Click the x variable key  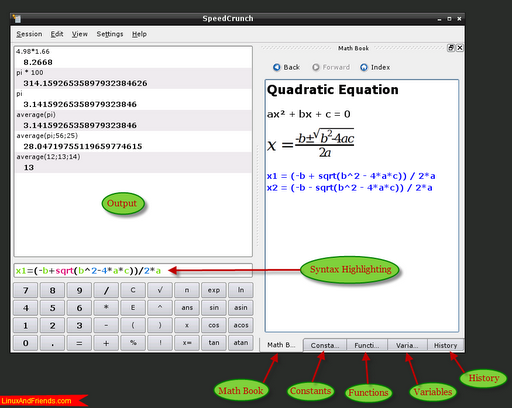(x=187, y=325)
